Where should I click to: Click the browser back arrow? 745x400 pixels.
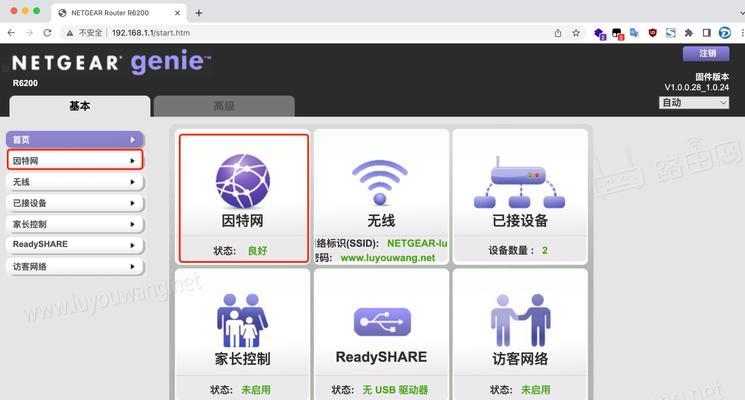click(x=11, y=33)
